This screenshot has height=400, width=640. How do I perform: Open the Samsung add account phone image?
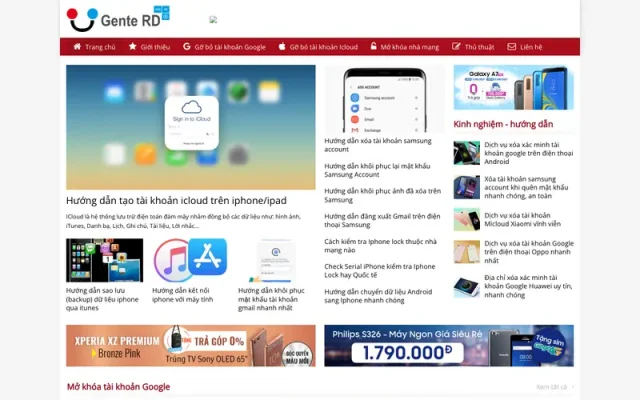click(384, 99)
